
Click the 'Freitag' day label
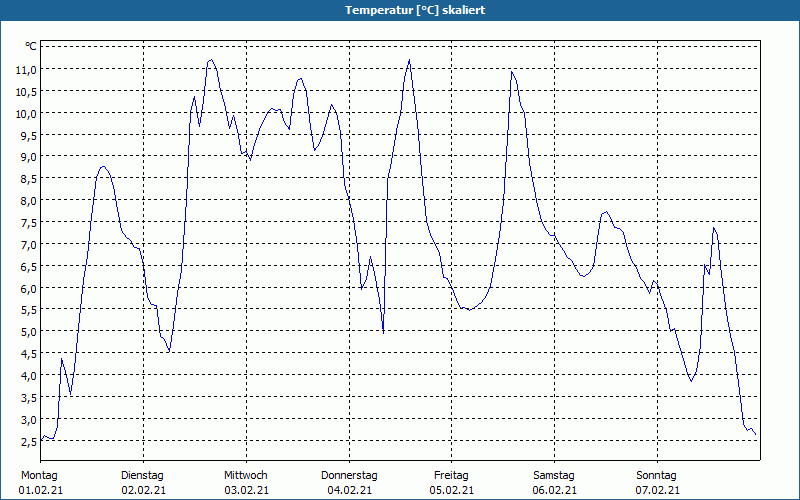pos(451,476)
